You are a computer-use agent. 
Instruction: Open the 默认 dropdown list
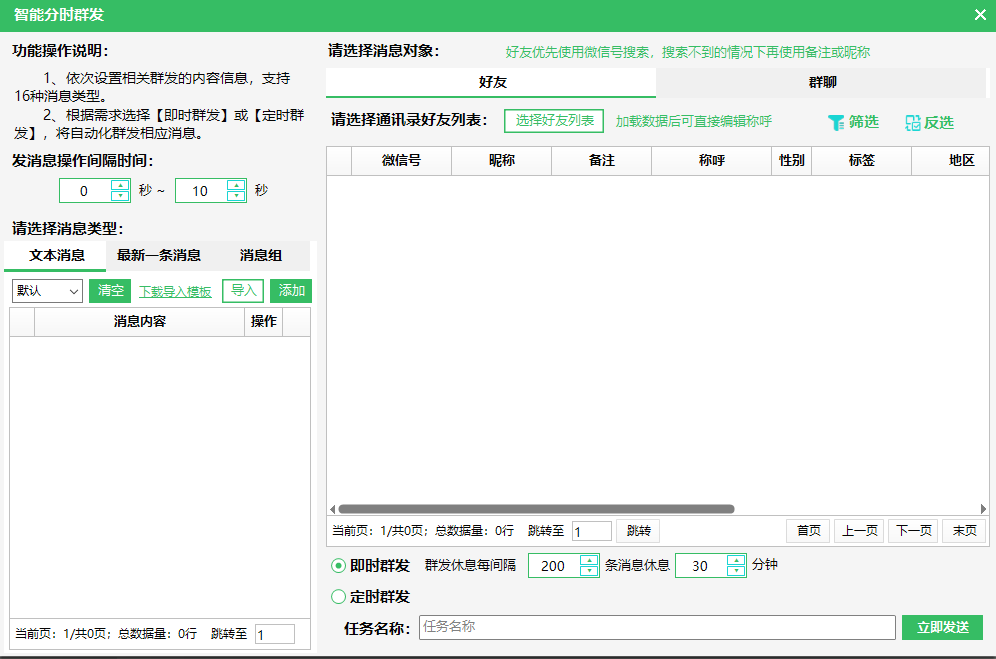pos(47,291)
